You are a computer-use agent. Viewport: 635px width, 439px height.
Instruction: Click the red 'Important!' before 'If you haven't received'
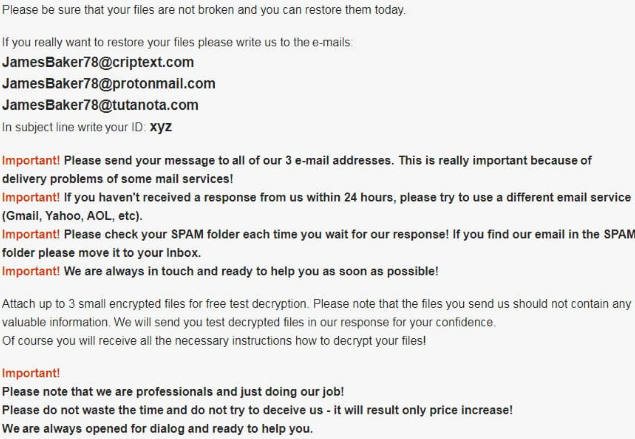click(30, 197)
